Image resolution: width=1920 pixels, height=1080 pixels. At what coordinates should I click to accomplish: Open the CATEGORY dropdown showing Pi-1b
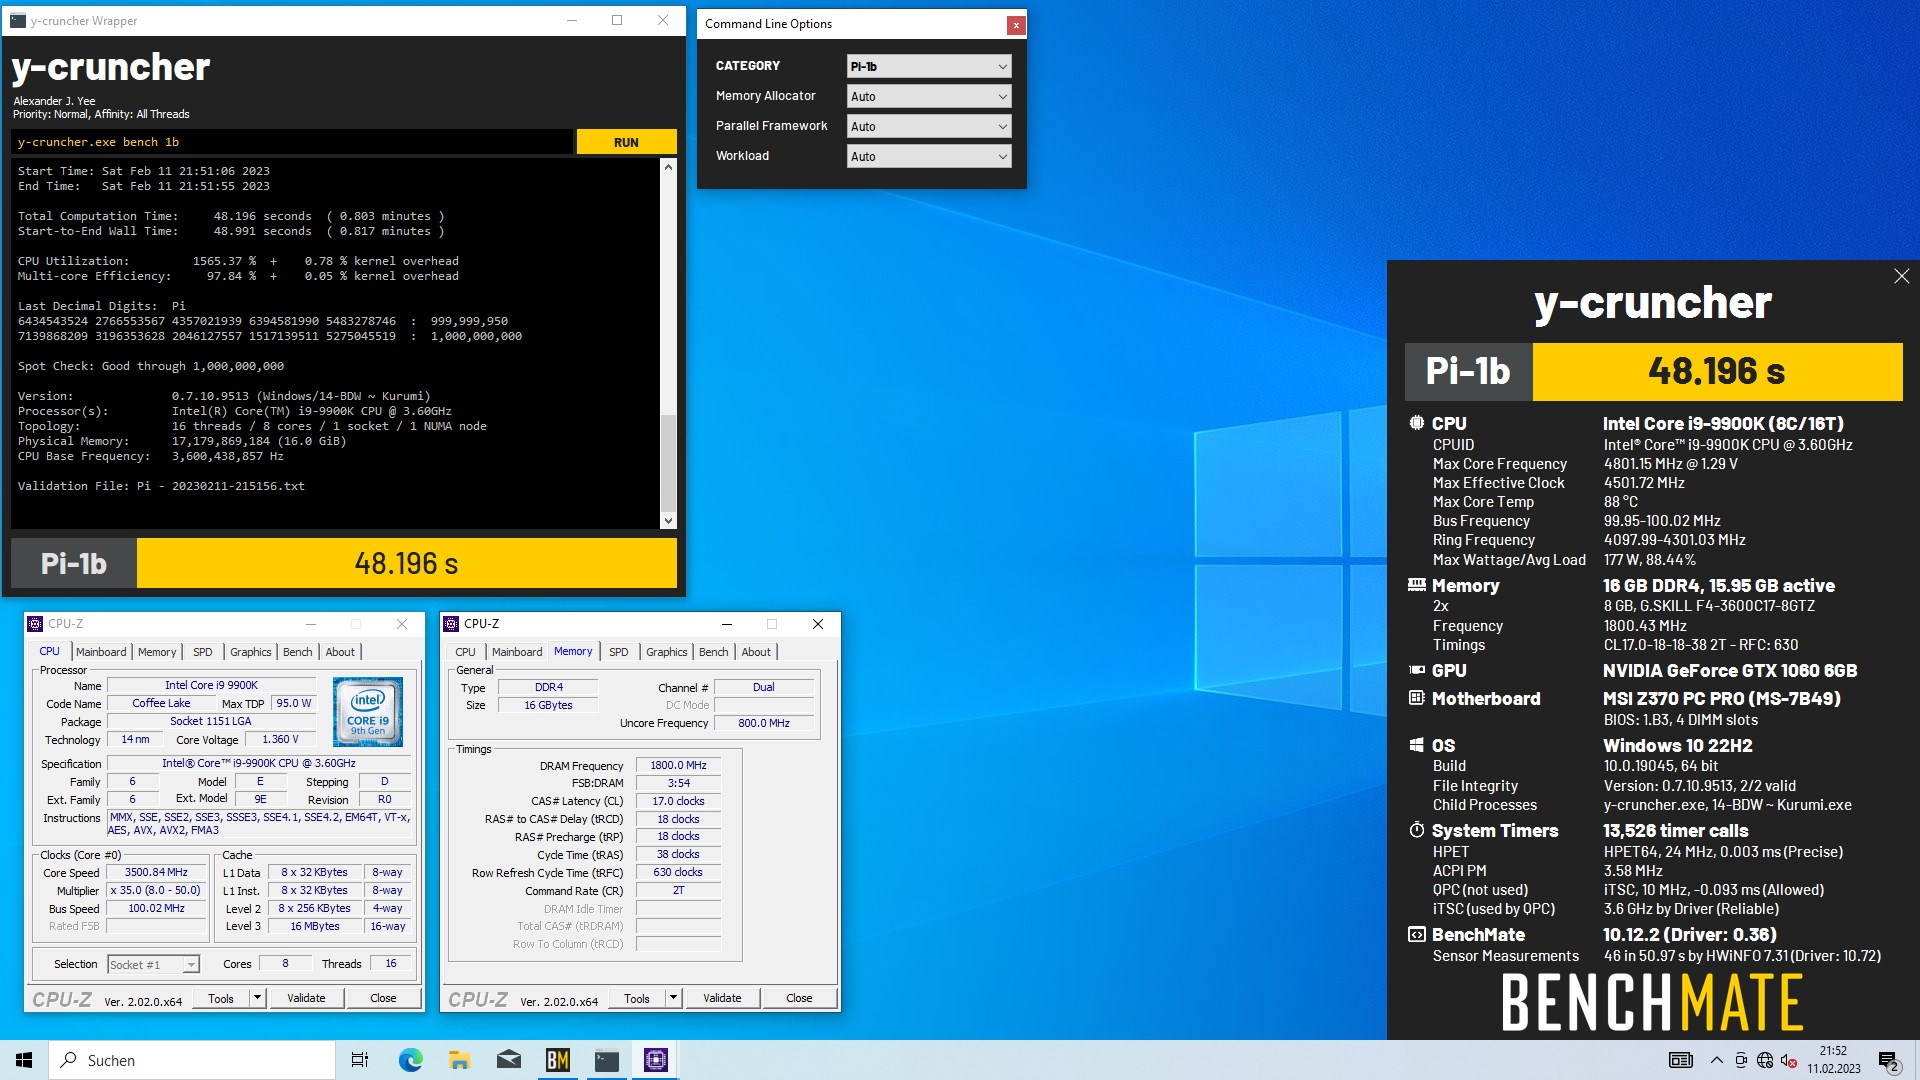click(x=929, y=66)
